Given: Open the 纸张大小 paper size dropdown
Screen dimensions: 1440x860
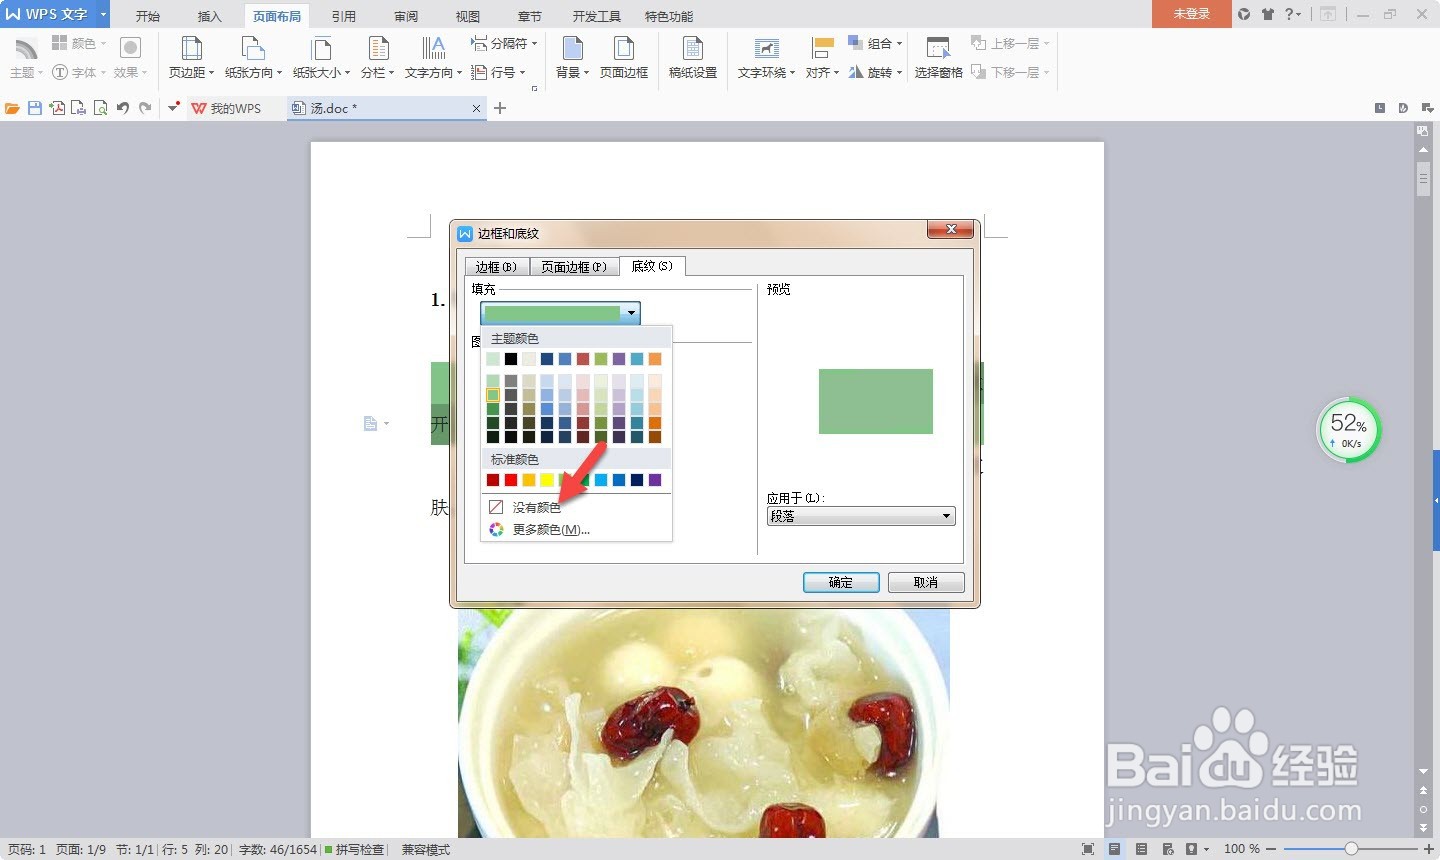Looking at the screenshot, I should pos(321,57).
